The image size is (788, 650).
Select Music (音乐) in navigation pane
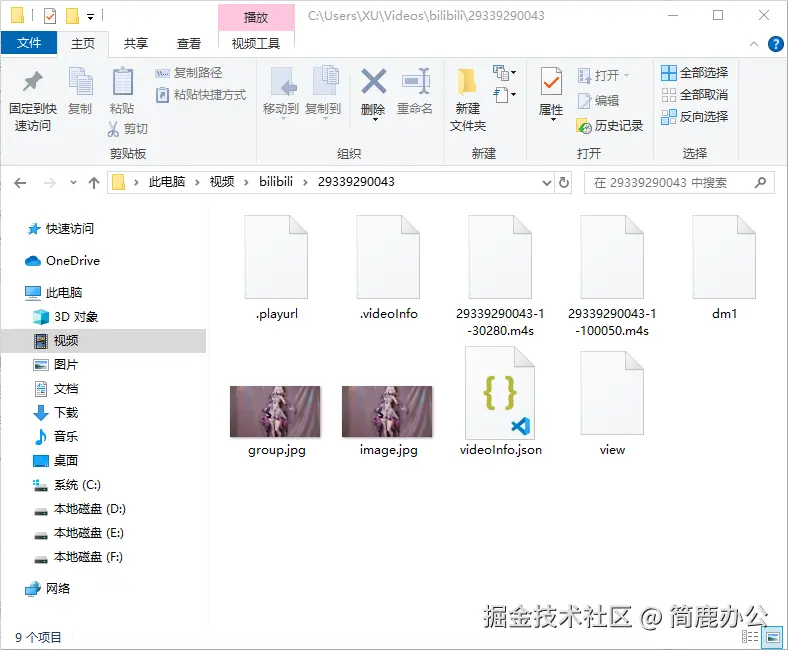56,436
